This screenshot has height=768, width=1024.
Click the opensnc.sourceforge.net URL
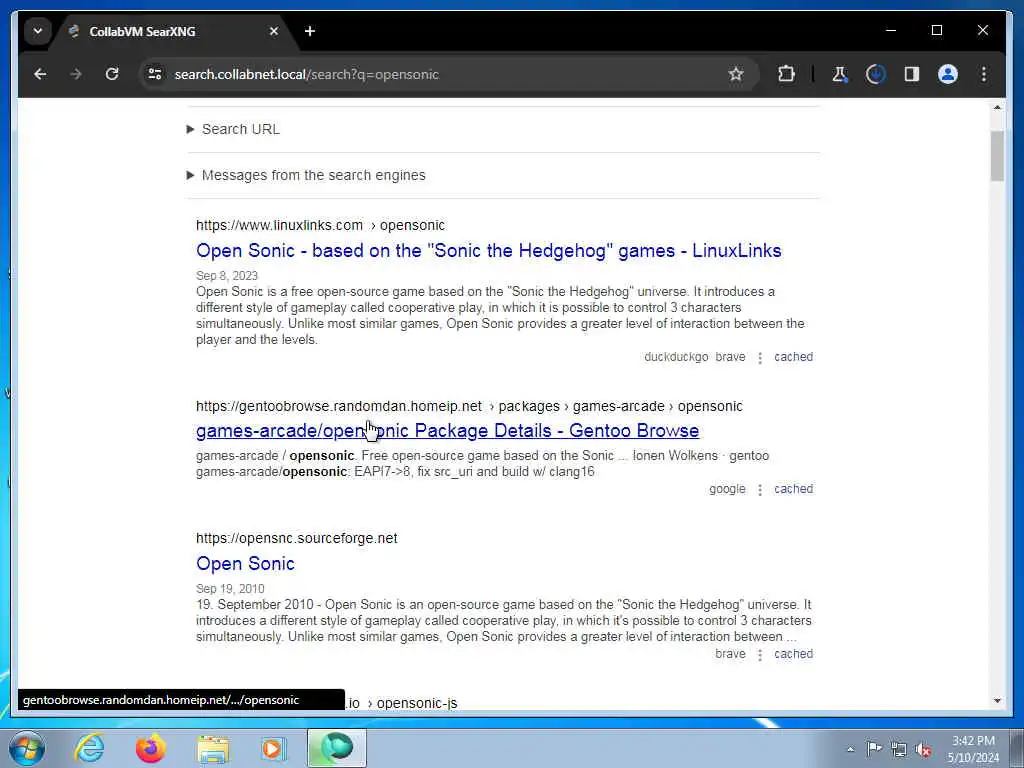click(x=296, y=538)
